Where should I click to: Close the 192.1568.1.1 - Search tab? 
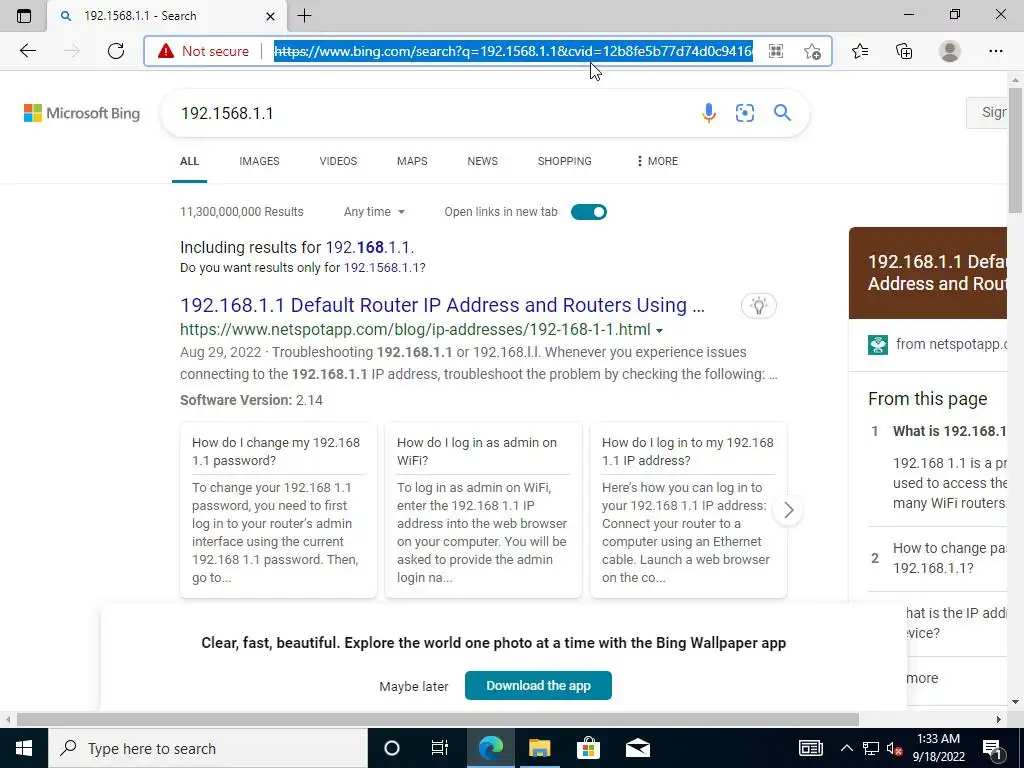pos(270,16)
